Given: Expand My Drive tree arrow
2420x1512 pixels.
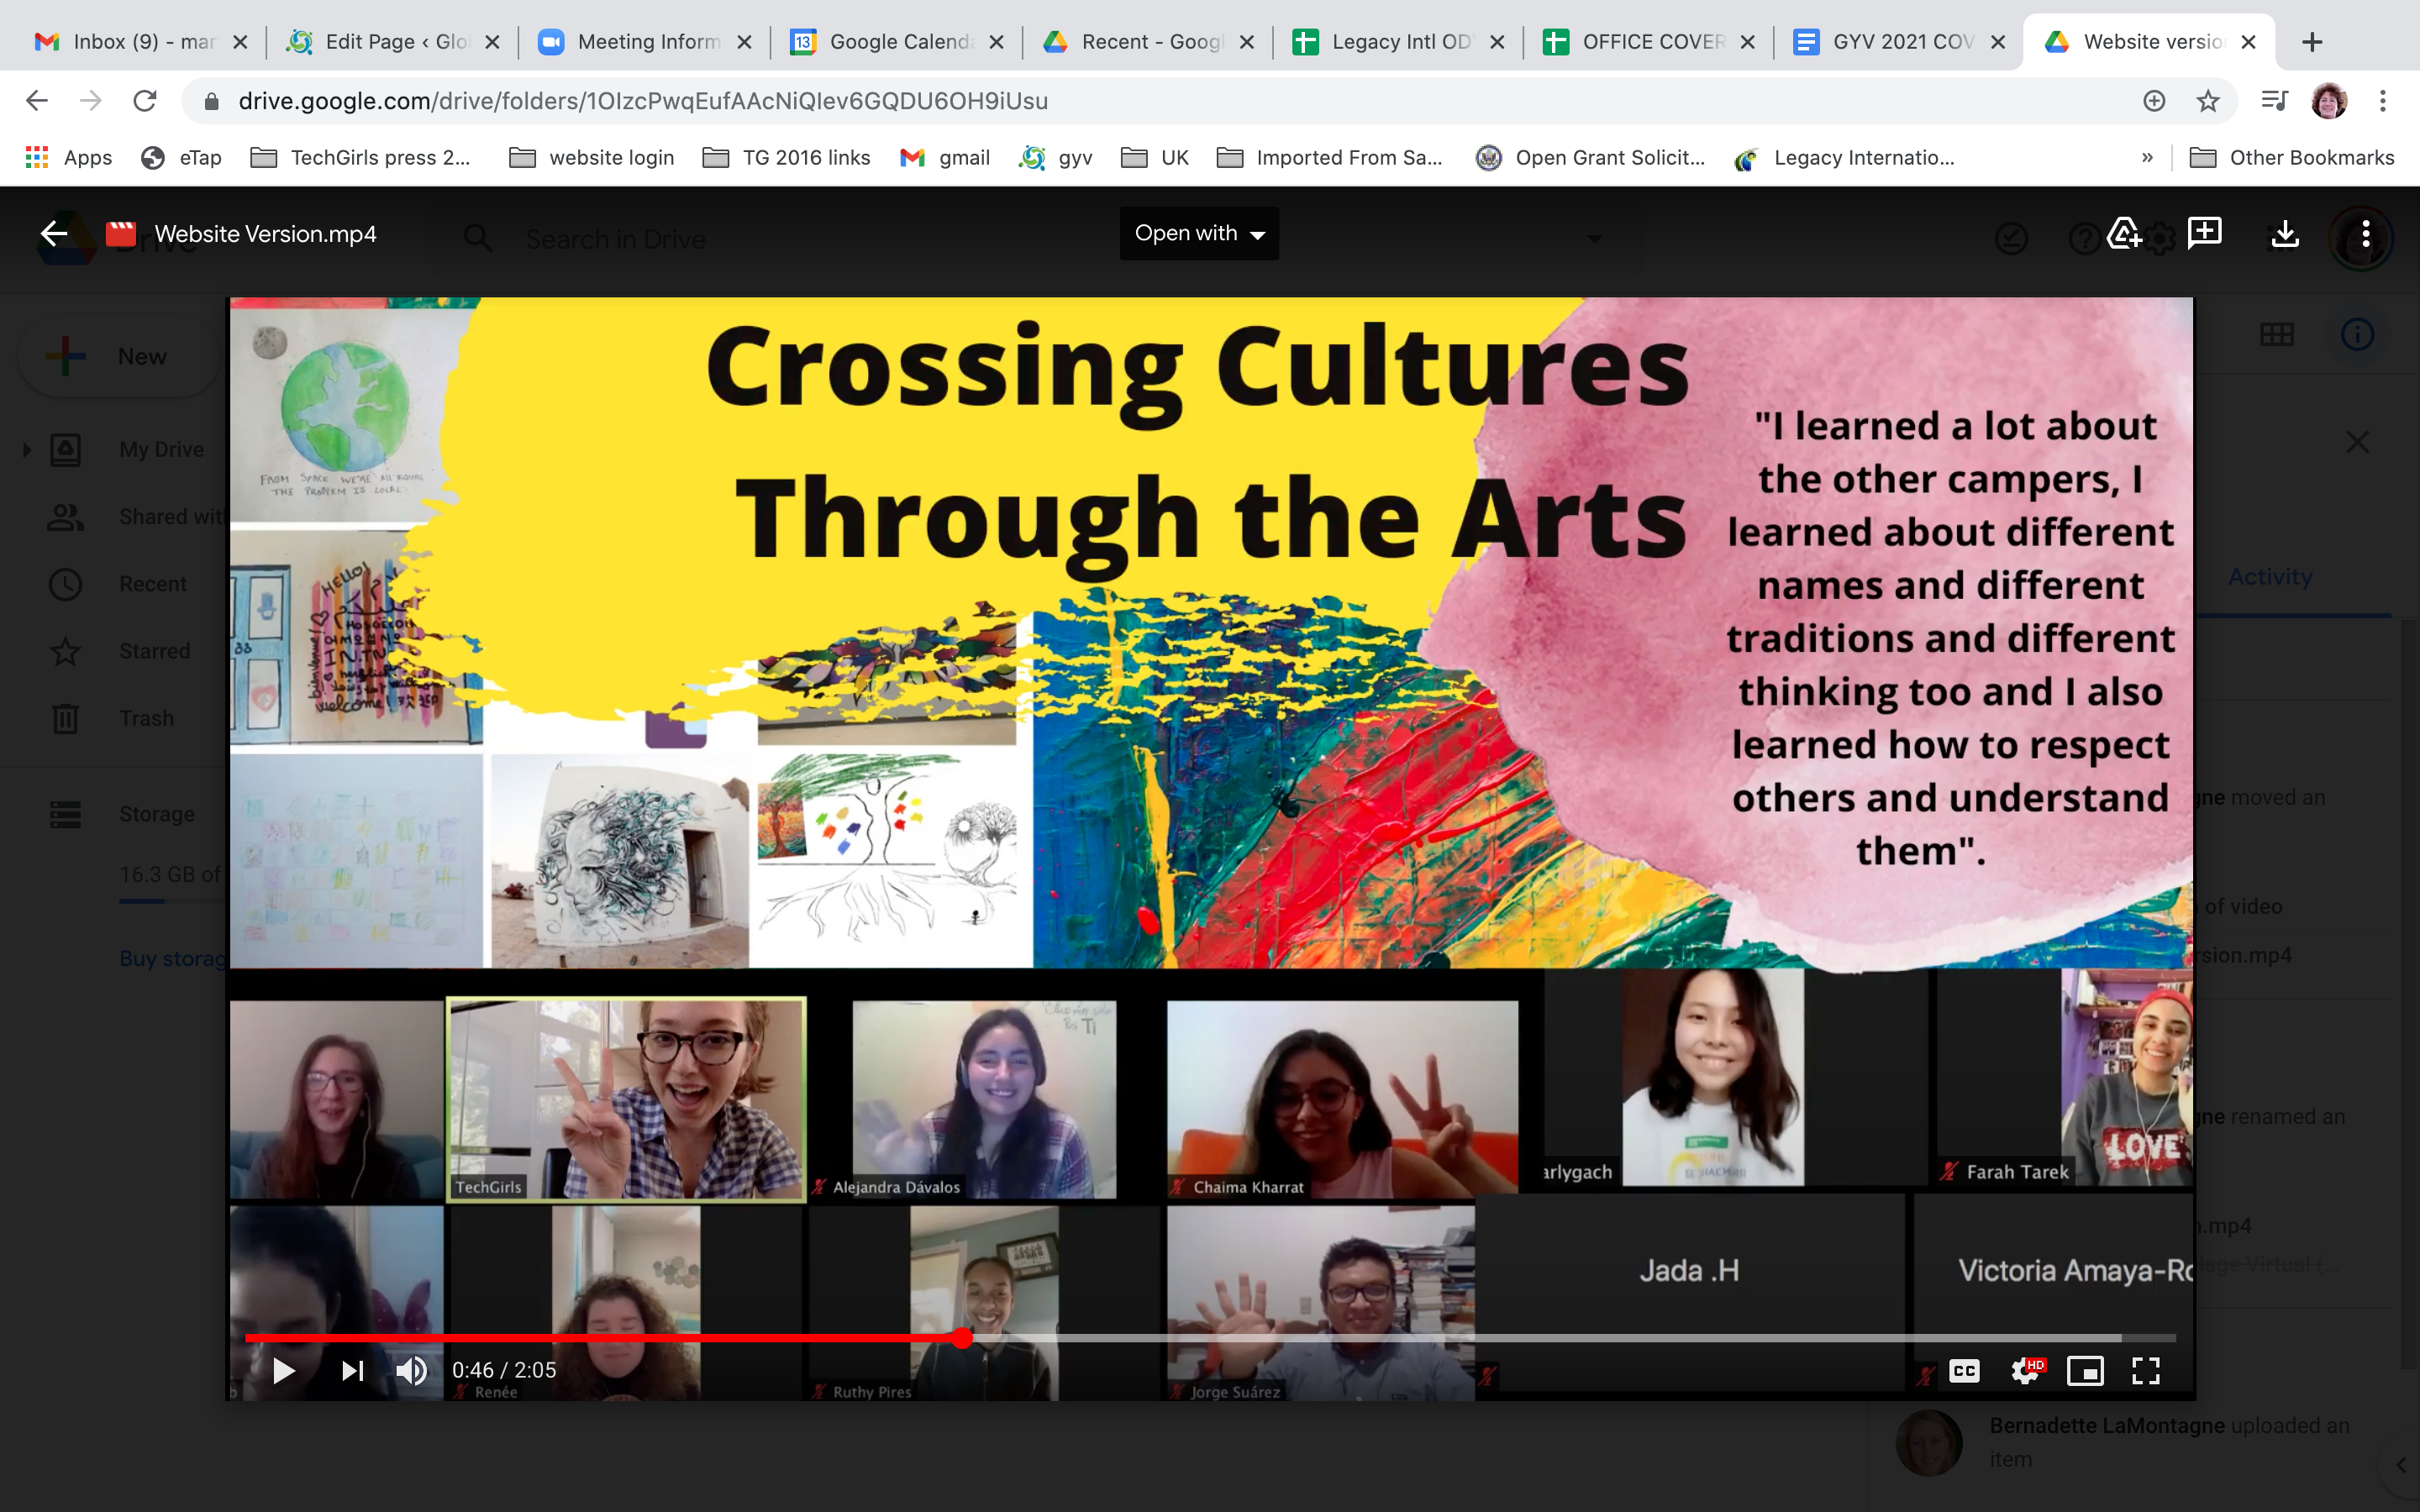Looking at the screenshot, I should 27,450.
